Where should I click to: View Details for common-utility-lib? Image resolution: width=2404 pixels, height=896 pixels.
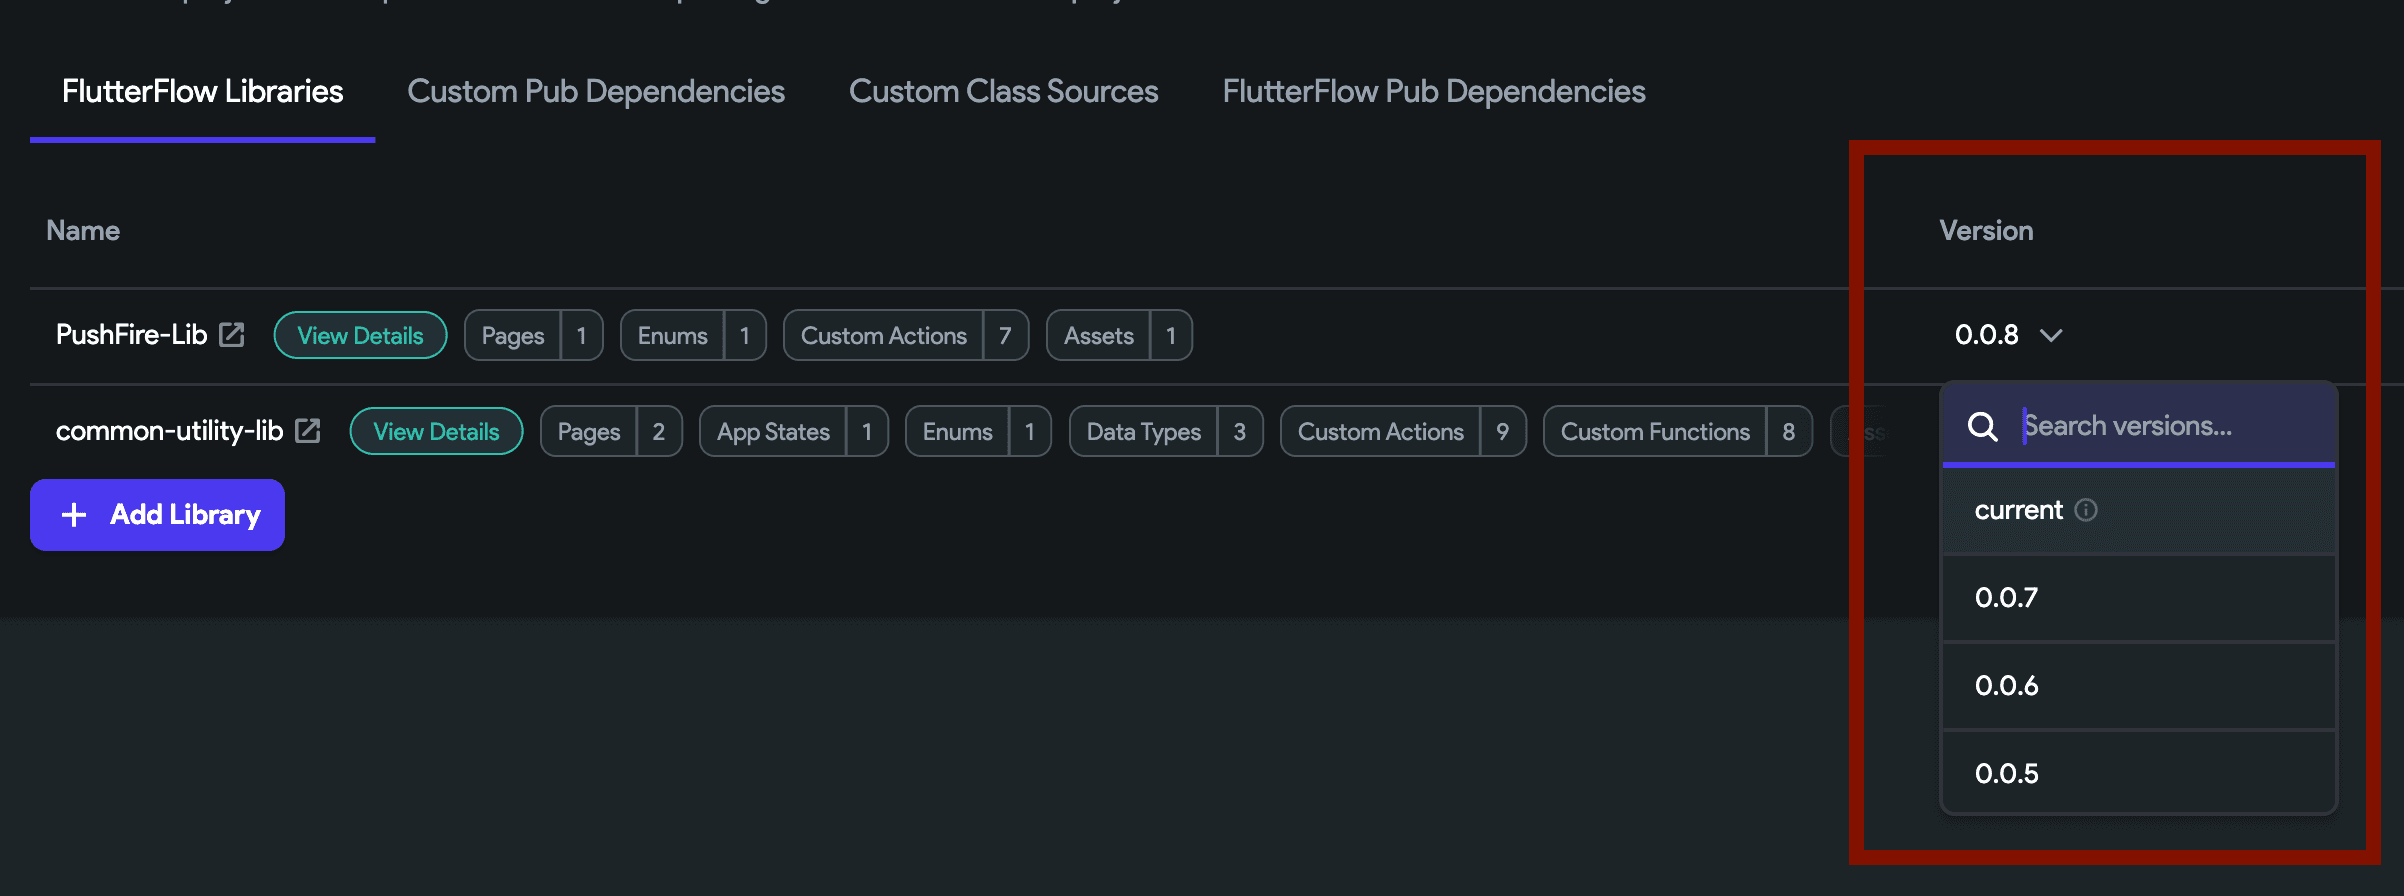coord(436,432)
